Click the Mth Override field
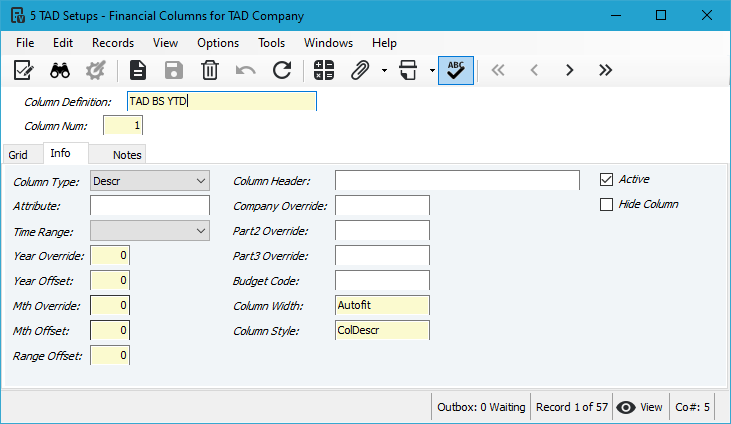This screenshot has width=731, height=424. [x=110, y=306]
